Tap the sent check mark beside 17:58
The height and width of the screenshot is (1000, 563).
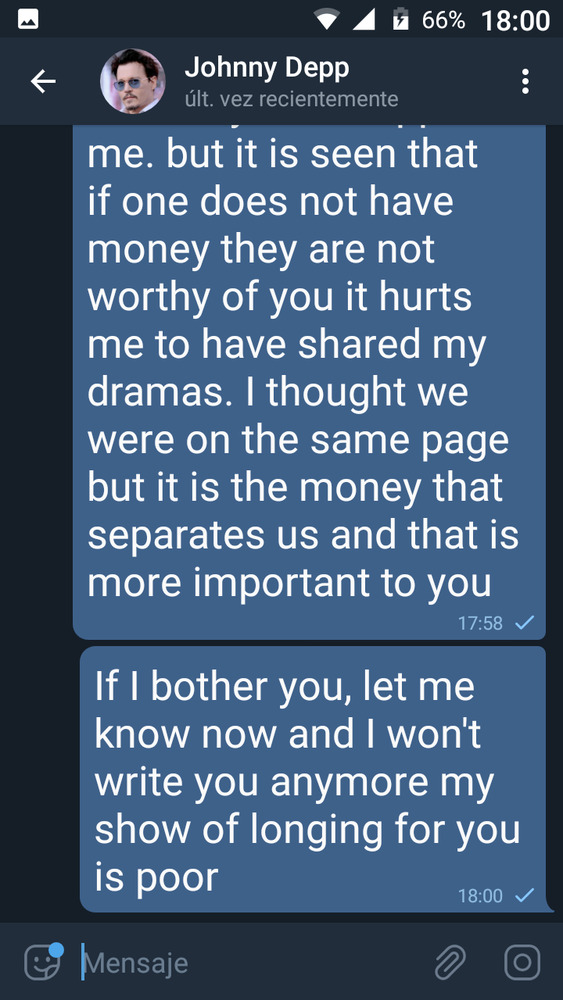pyautogui.click(x=525, y=622)
